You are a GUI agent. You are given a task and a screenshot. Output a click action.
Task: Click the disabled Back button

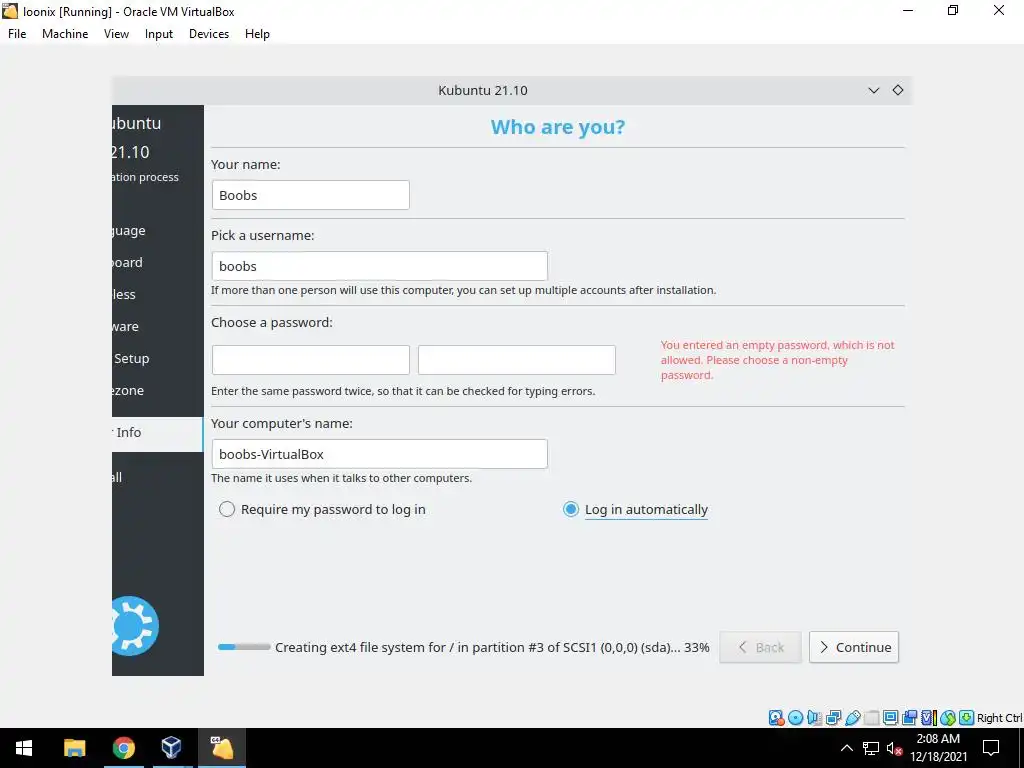click(x=760, y=647)
